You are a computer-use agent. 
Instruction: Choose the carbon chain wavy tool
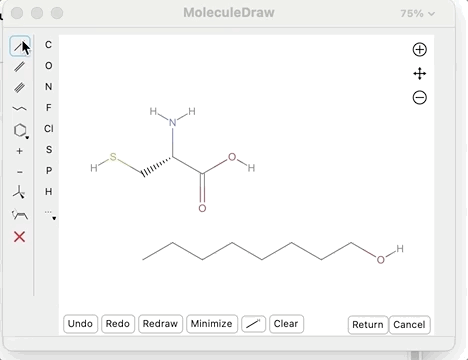tap(20, 109)
